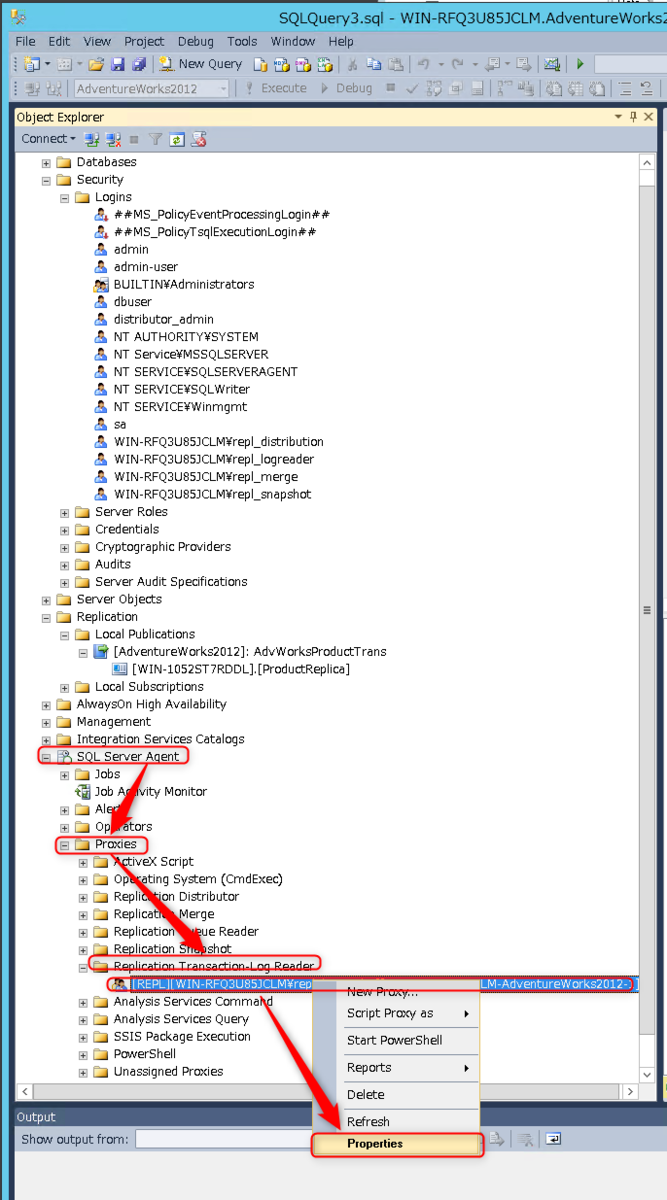The width and height of the screenshot is (667, 1200).
Task: Expand the Management node
Action: tap(46, 722)
